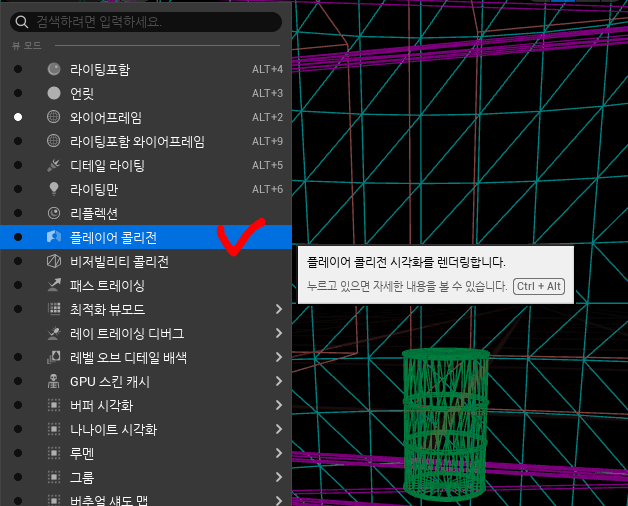628x506 pixels.
Task: Click the ALT+9 shortcut text
Action: pyautogui.click(x=267, y=141)
